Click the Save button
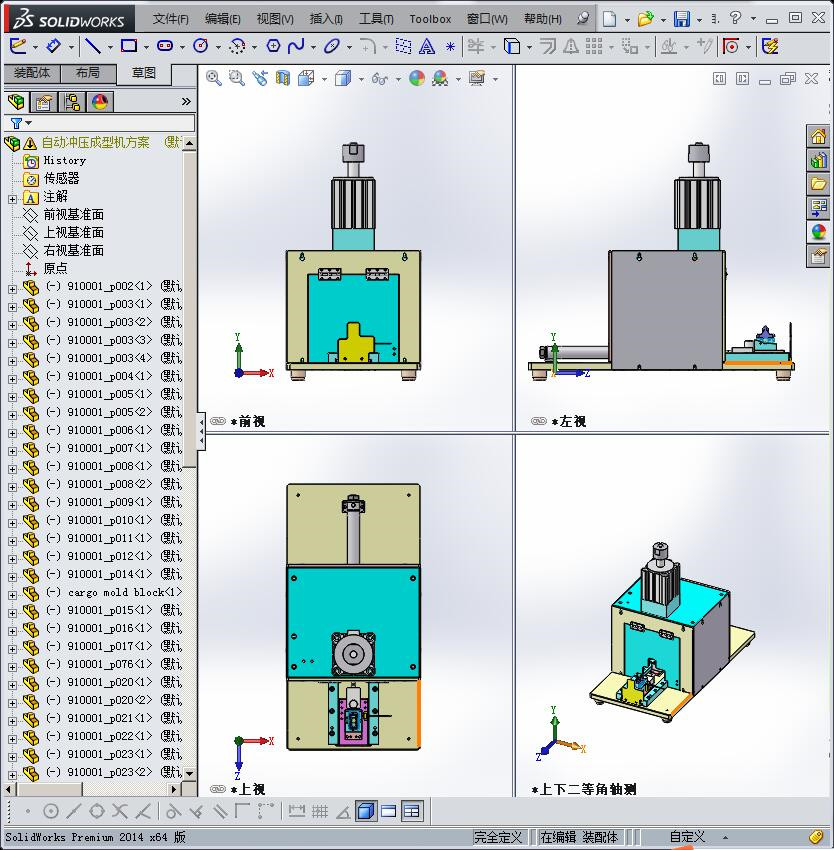 click(682, 19)
